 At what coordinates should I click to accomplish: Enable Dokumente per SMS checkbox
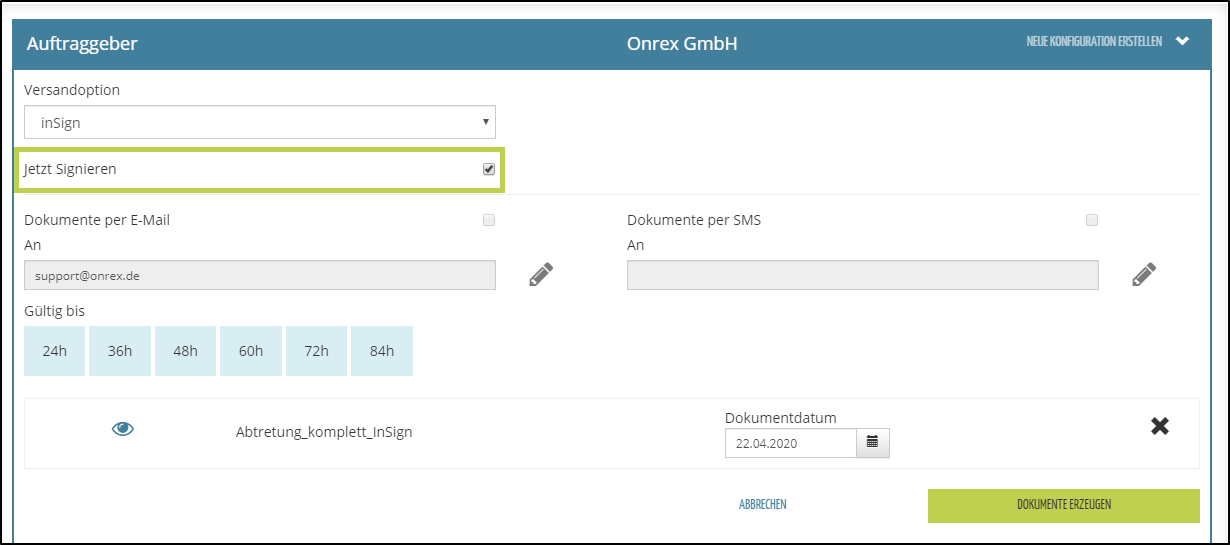[x=1091, y=220]
